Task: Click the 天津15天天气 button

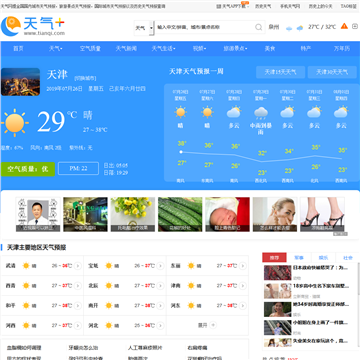Action: point(280,72)
